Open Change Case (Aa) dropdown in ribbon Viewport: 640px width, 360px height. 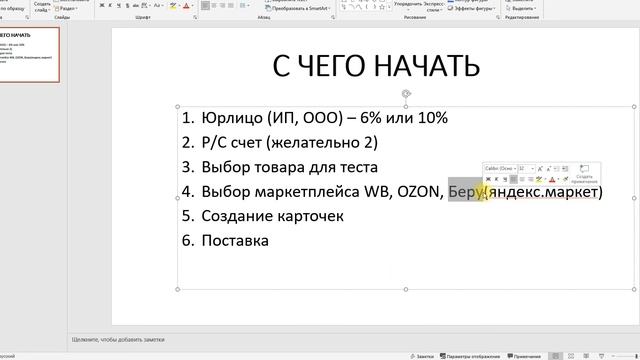click(158, 6)
